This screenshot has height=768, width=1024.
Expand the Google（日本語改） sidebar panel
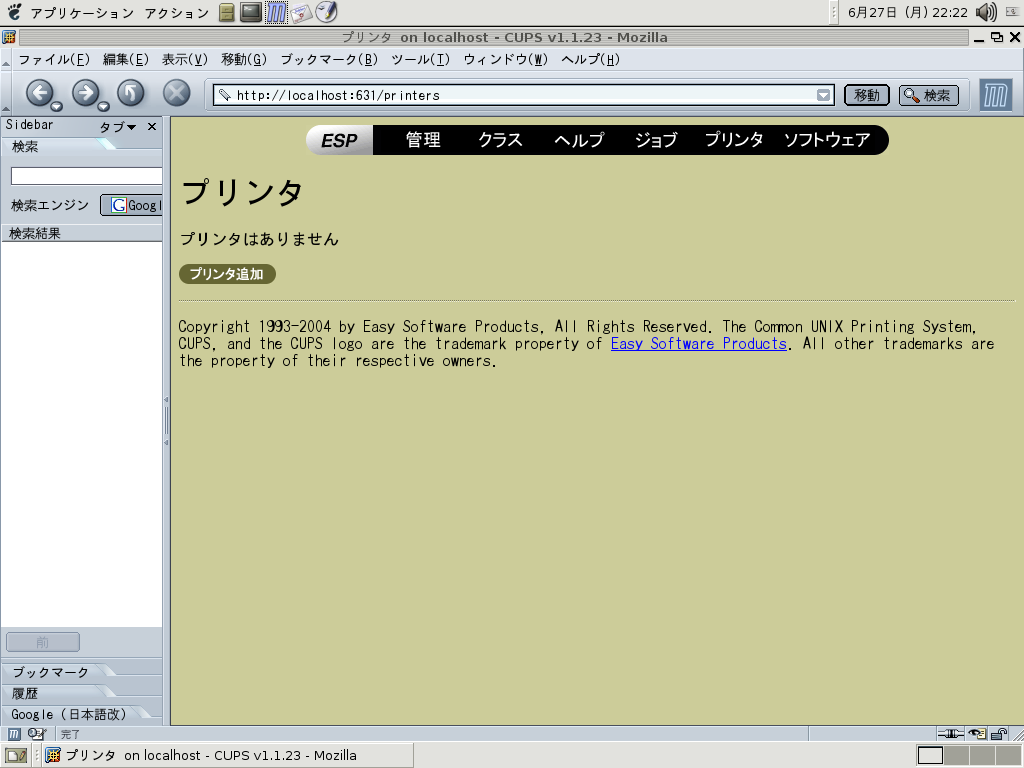click(69, 714)
